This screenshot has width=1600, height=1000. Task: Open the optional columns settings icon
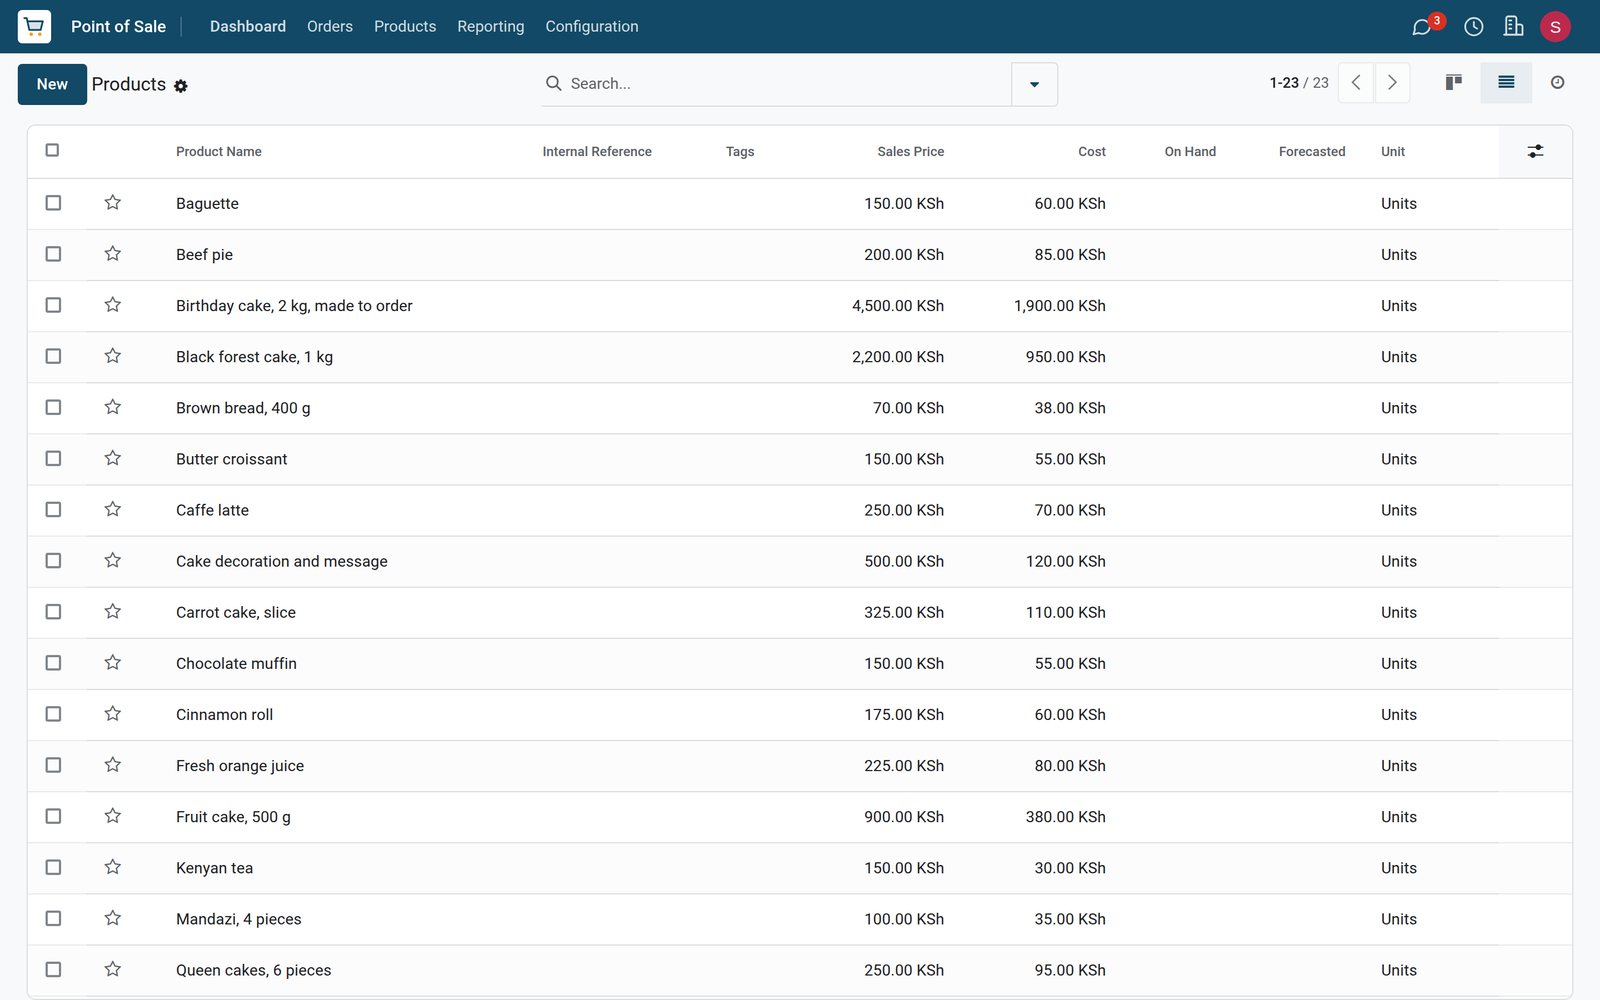pyautogui.click(x=1535, y=151)
